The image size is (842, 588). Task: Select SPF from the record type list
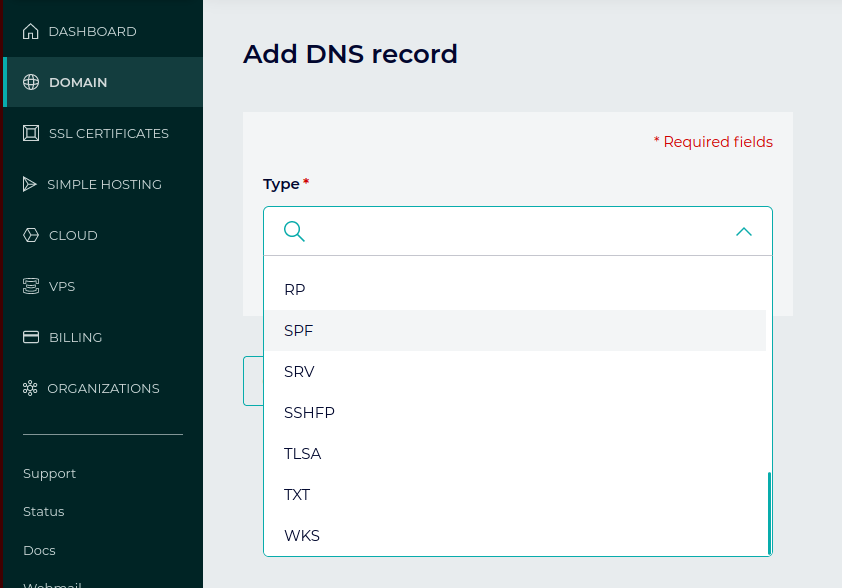point(300,330)
